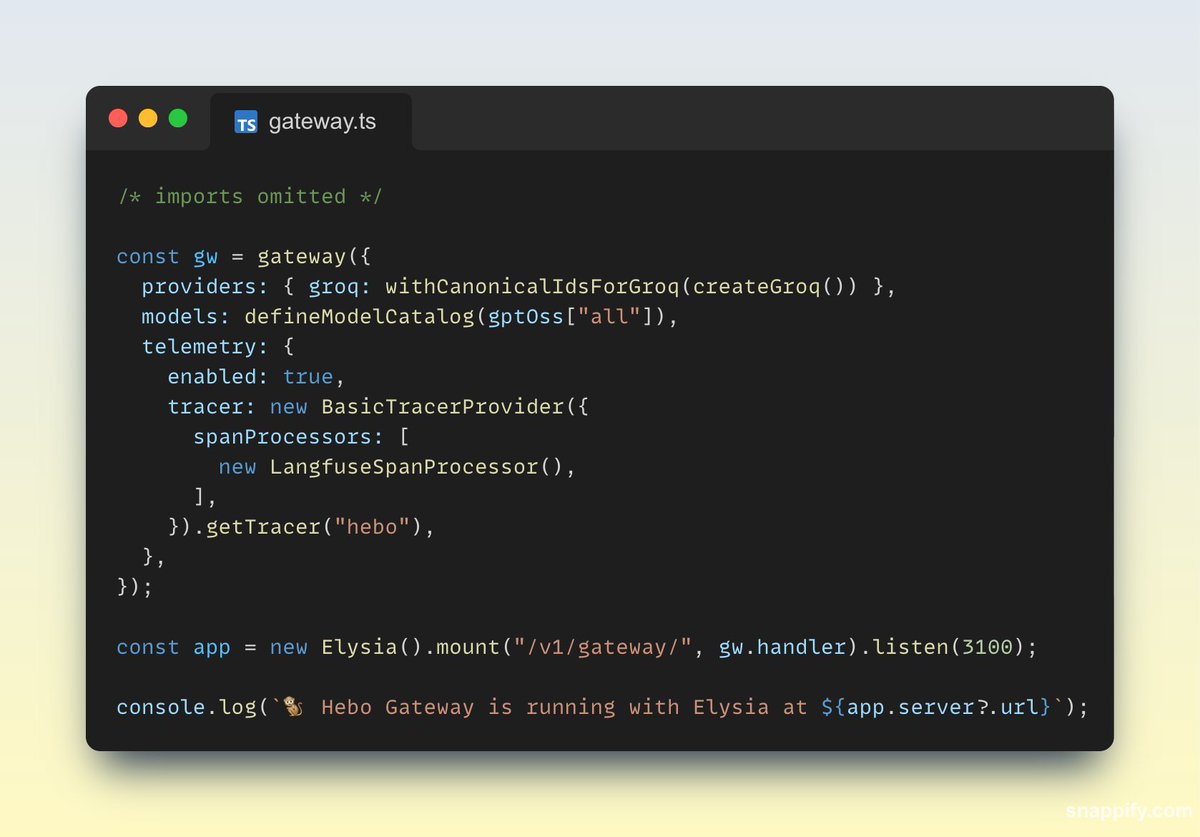Click the 'gateway' function call
The image size is (1200, 837).
[302, 256]
